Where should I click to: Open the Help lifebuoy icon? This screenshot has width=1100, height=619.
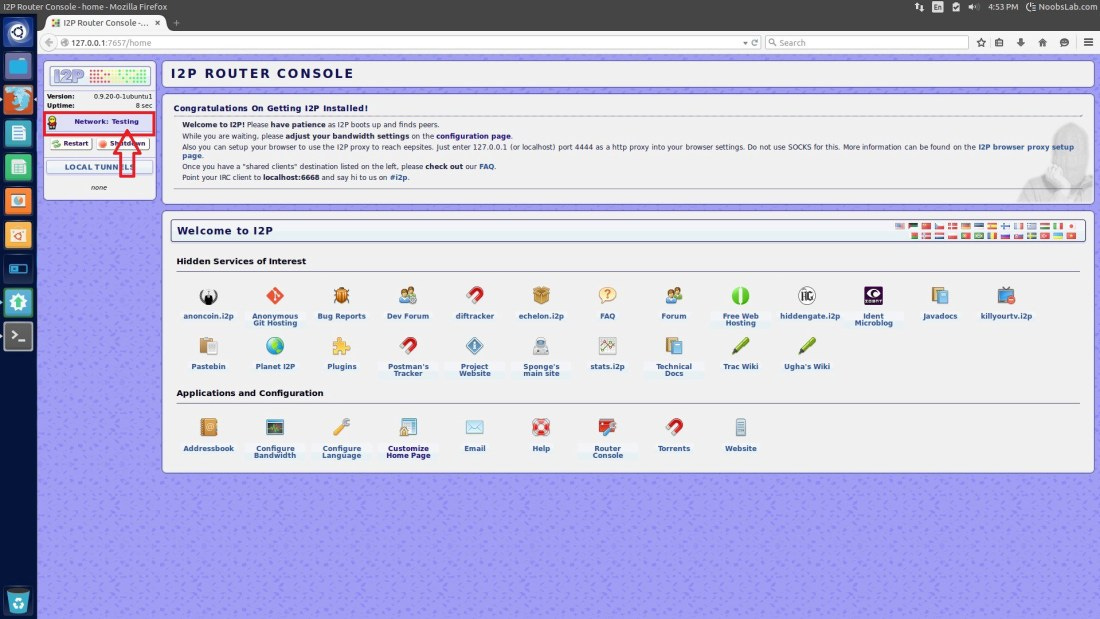541,428
